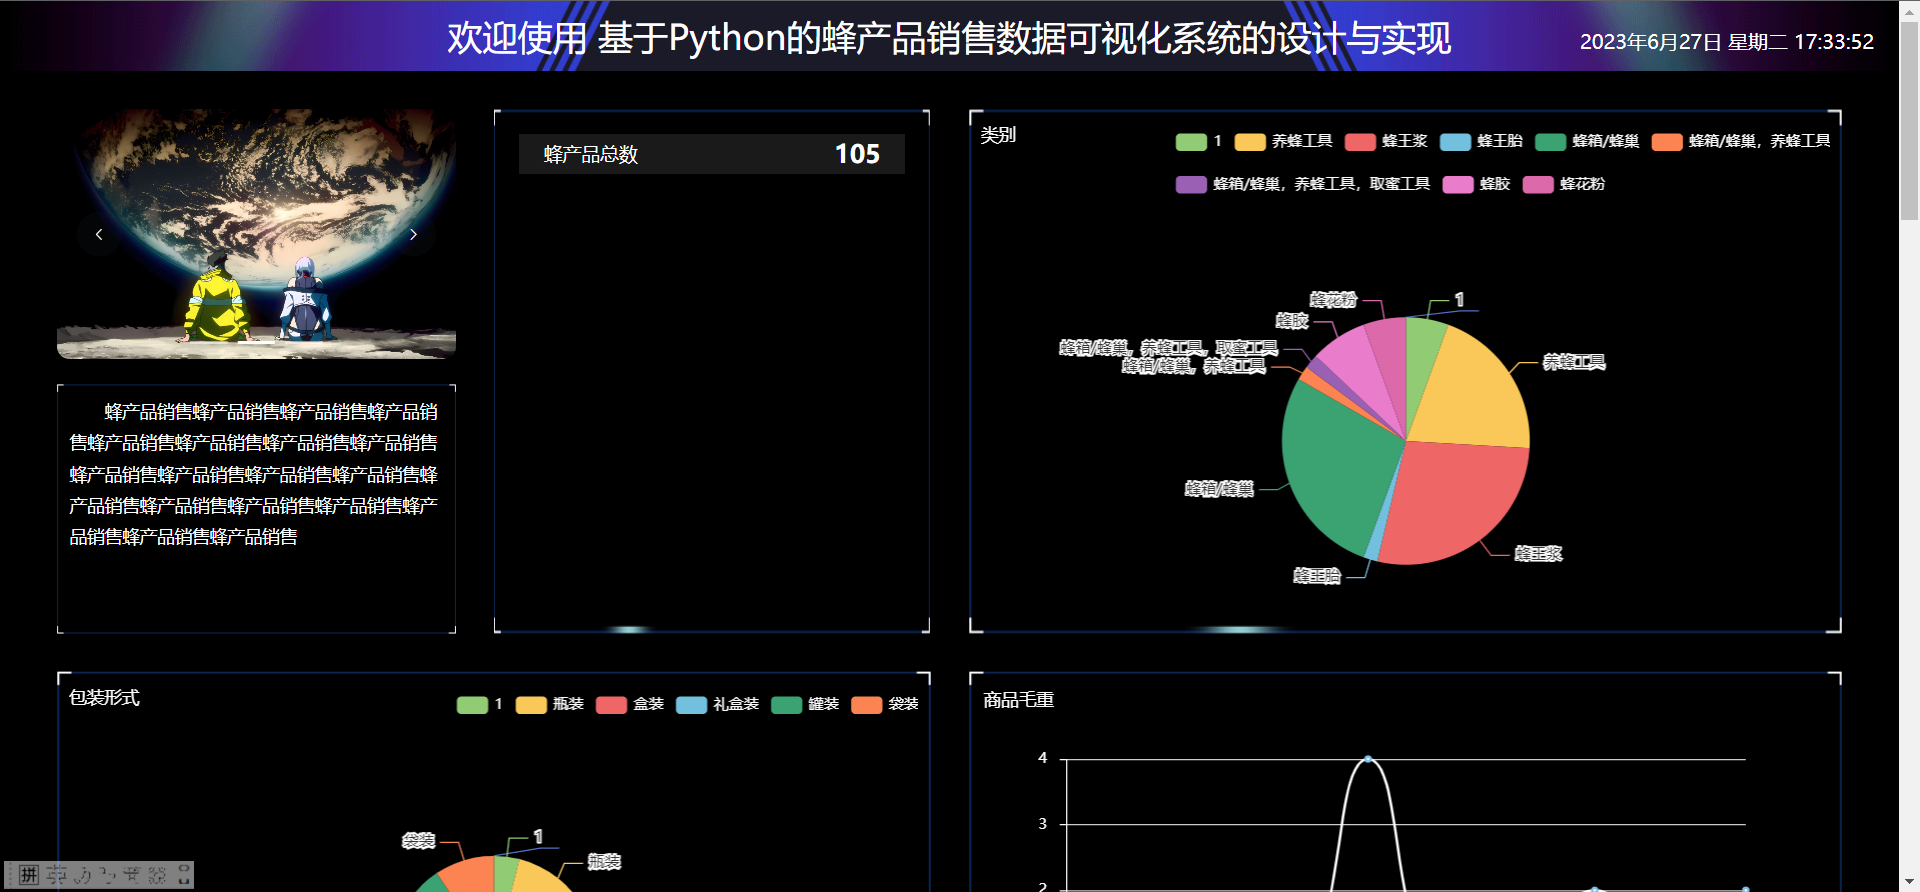Click the 蜂产品总数 105 row

click(711, 154)
